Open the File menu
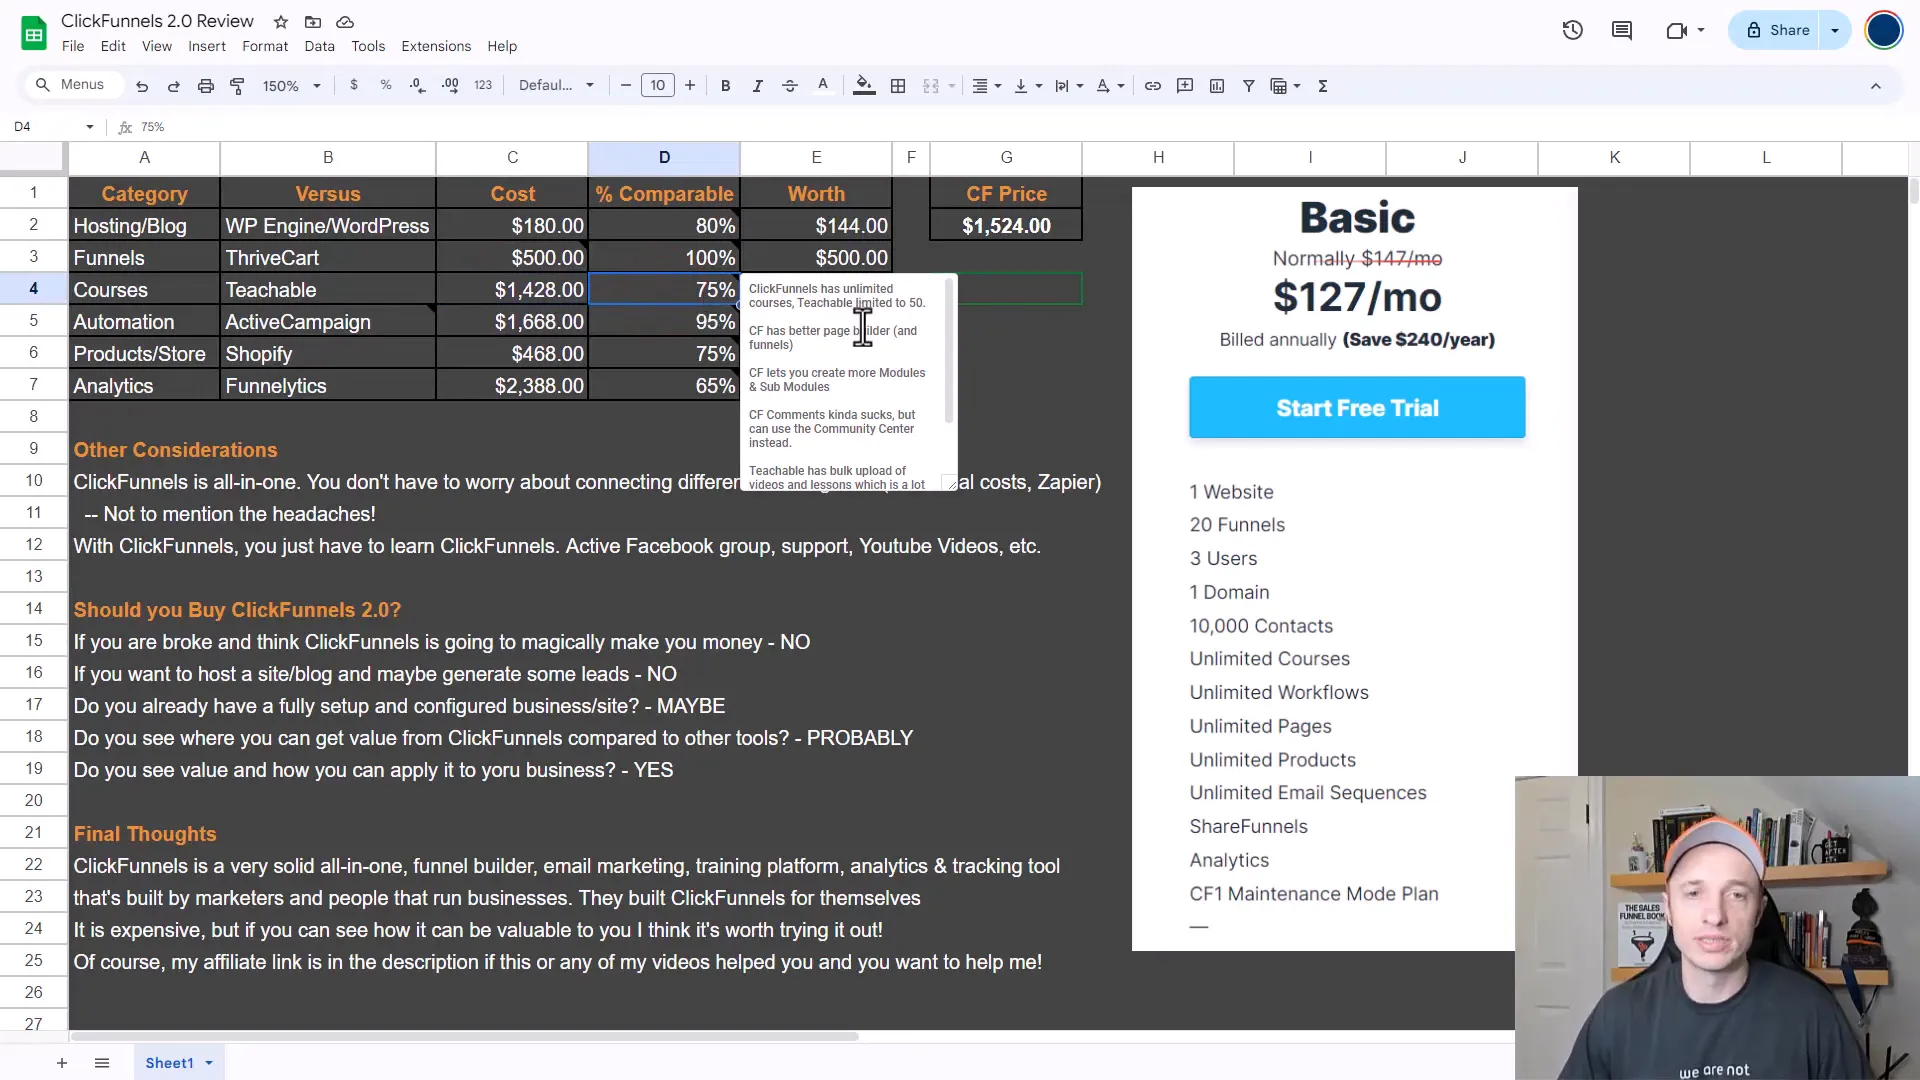The height and width of the screenshot is (1080, 1920). (x=73, y=46)
